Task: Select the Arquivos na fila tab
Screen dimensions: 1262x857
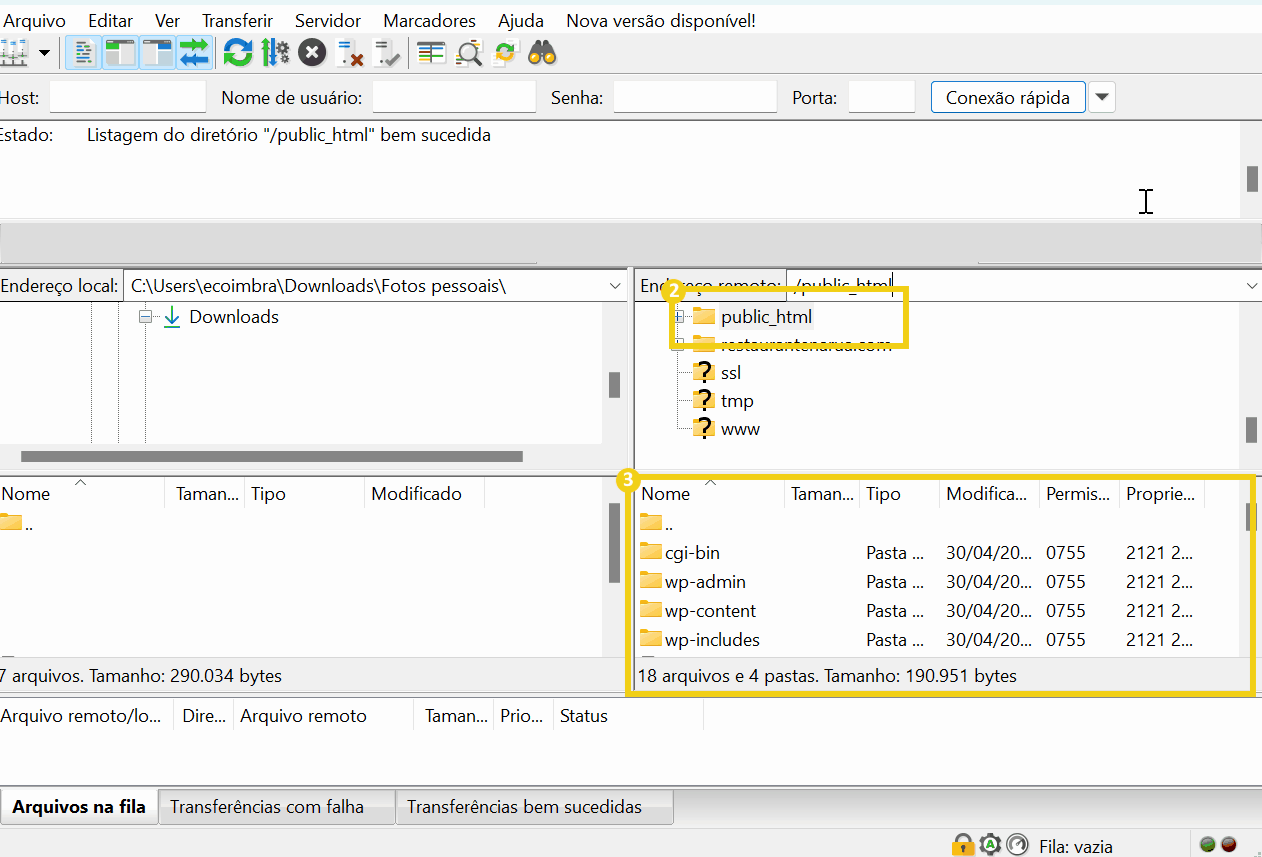Action: click(x=79, y=807)
